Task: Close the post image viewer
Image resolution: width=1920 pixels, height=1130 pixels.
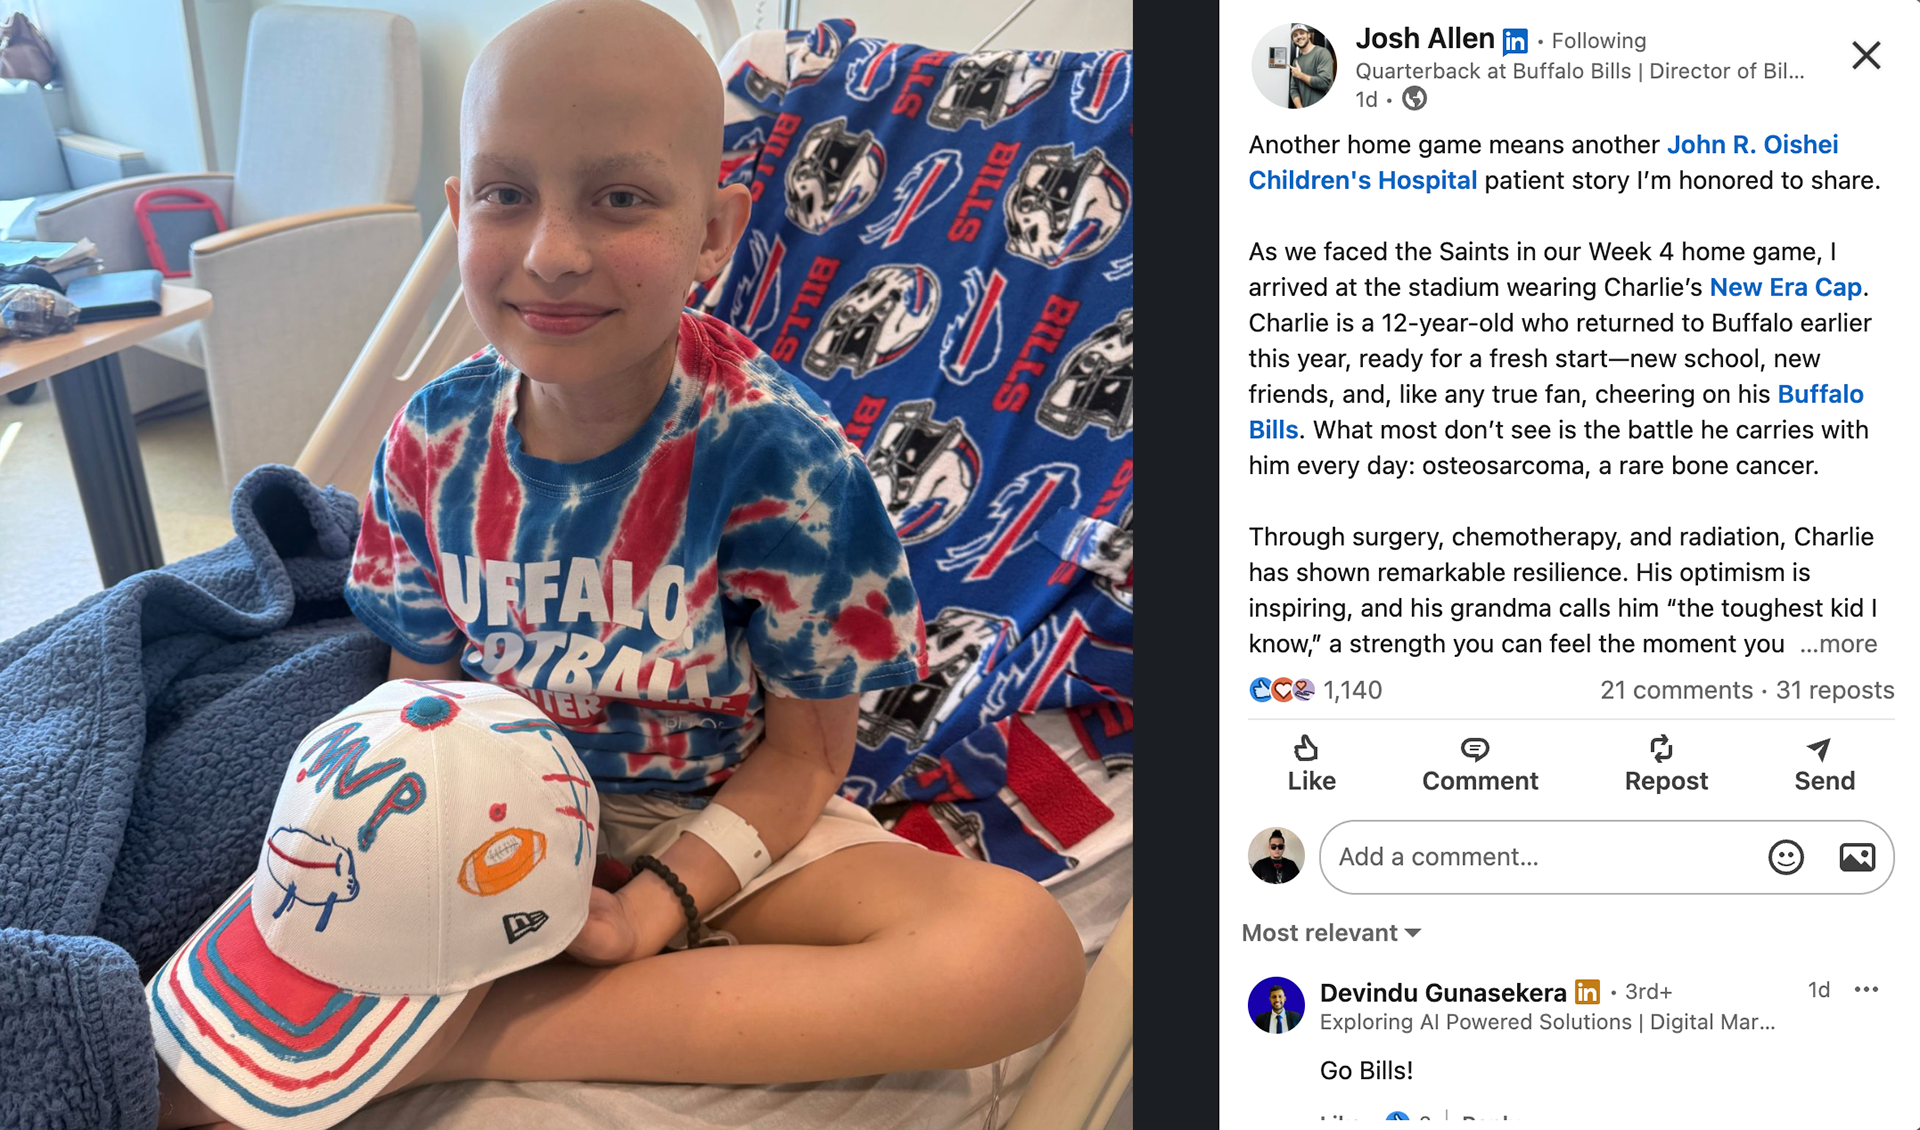Action: click(1866, 55)
